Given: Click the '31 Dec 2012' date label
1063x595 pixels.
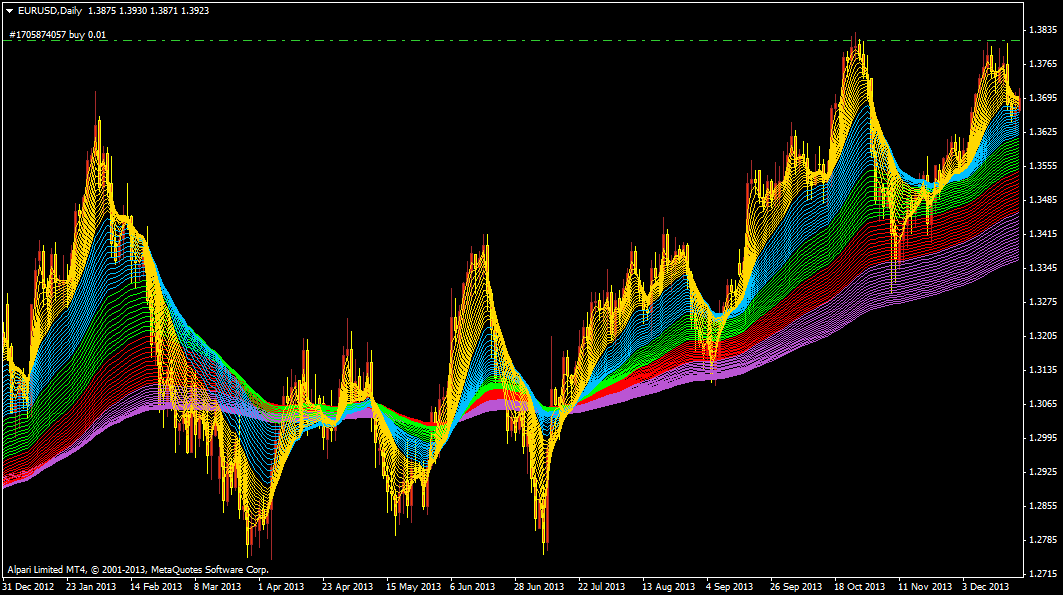Looking at the screenshot, I should pyautogui.click(x=28, y=587).
